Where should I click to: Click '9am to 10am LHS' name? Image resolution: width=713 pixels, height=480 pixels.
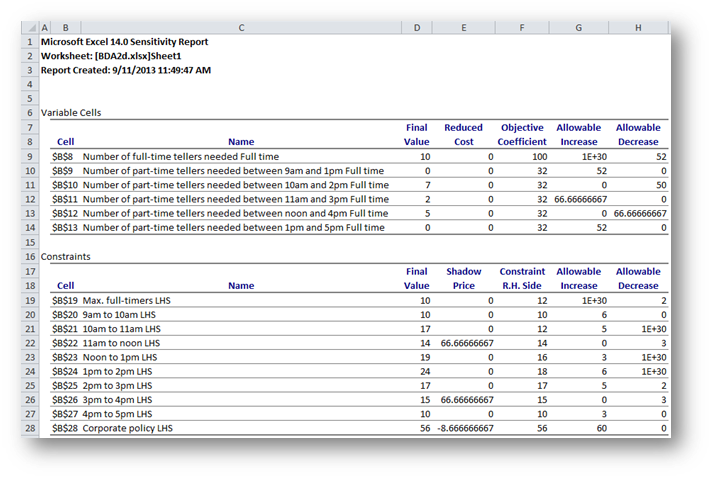(119, 315)
